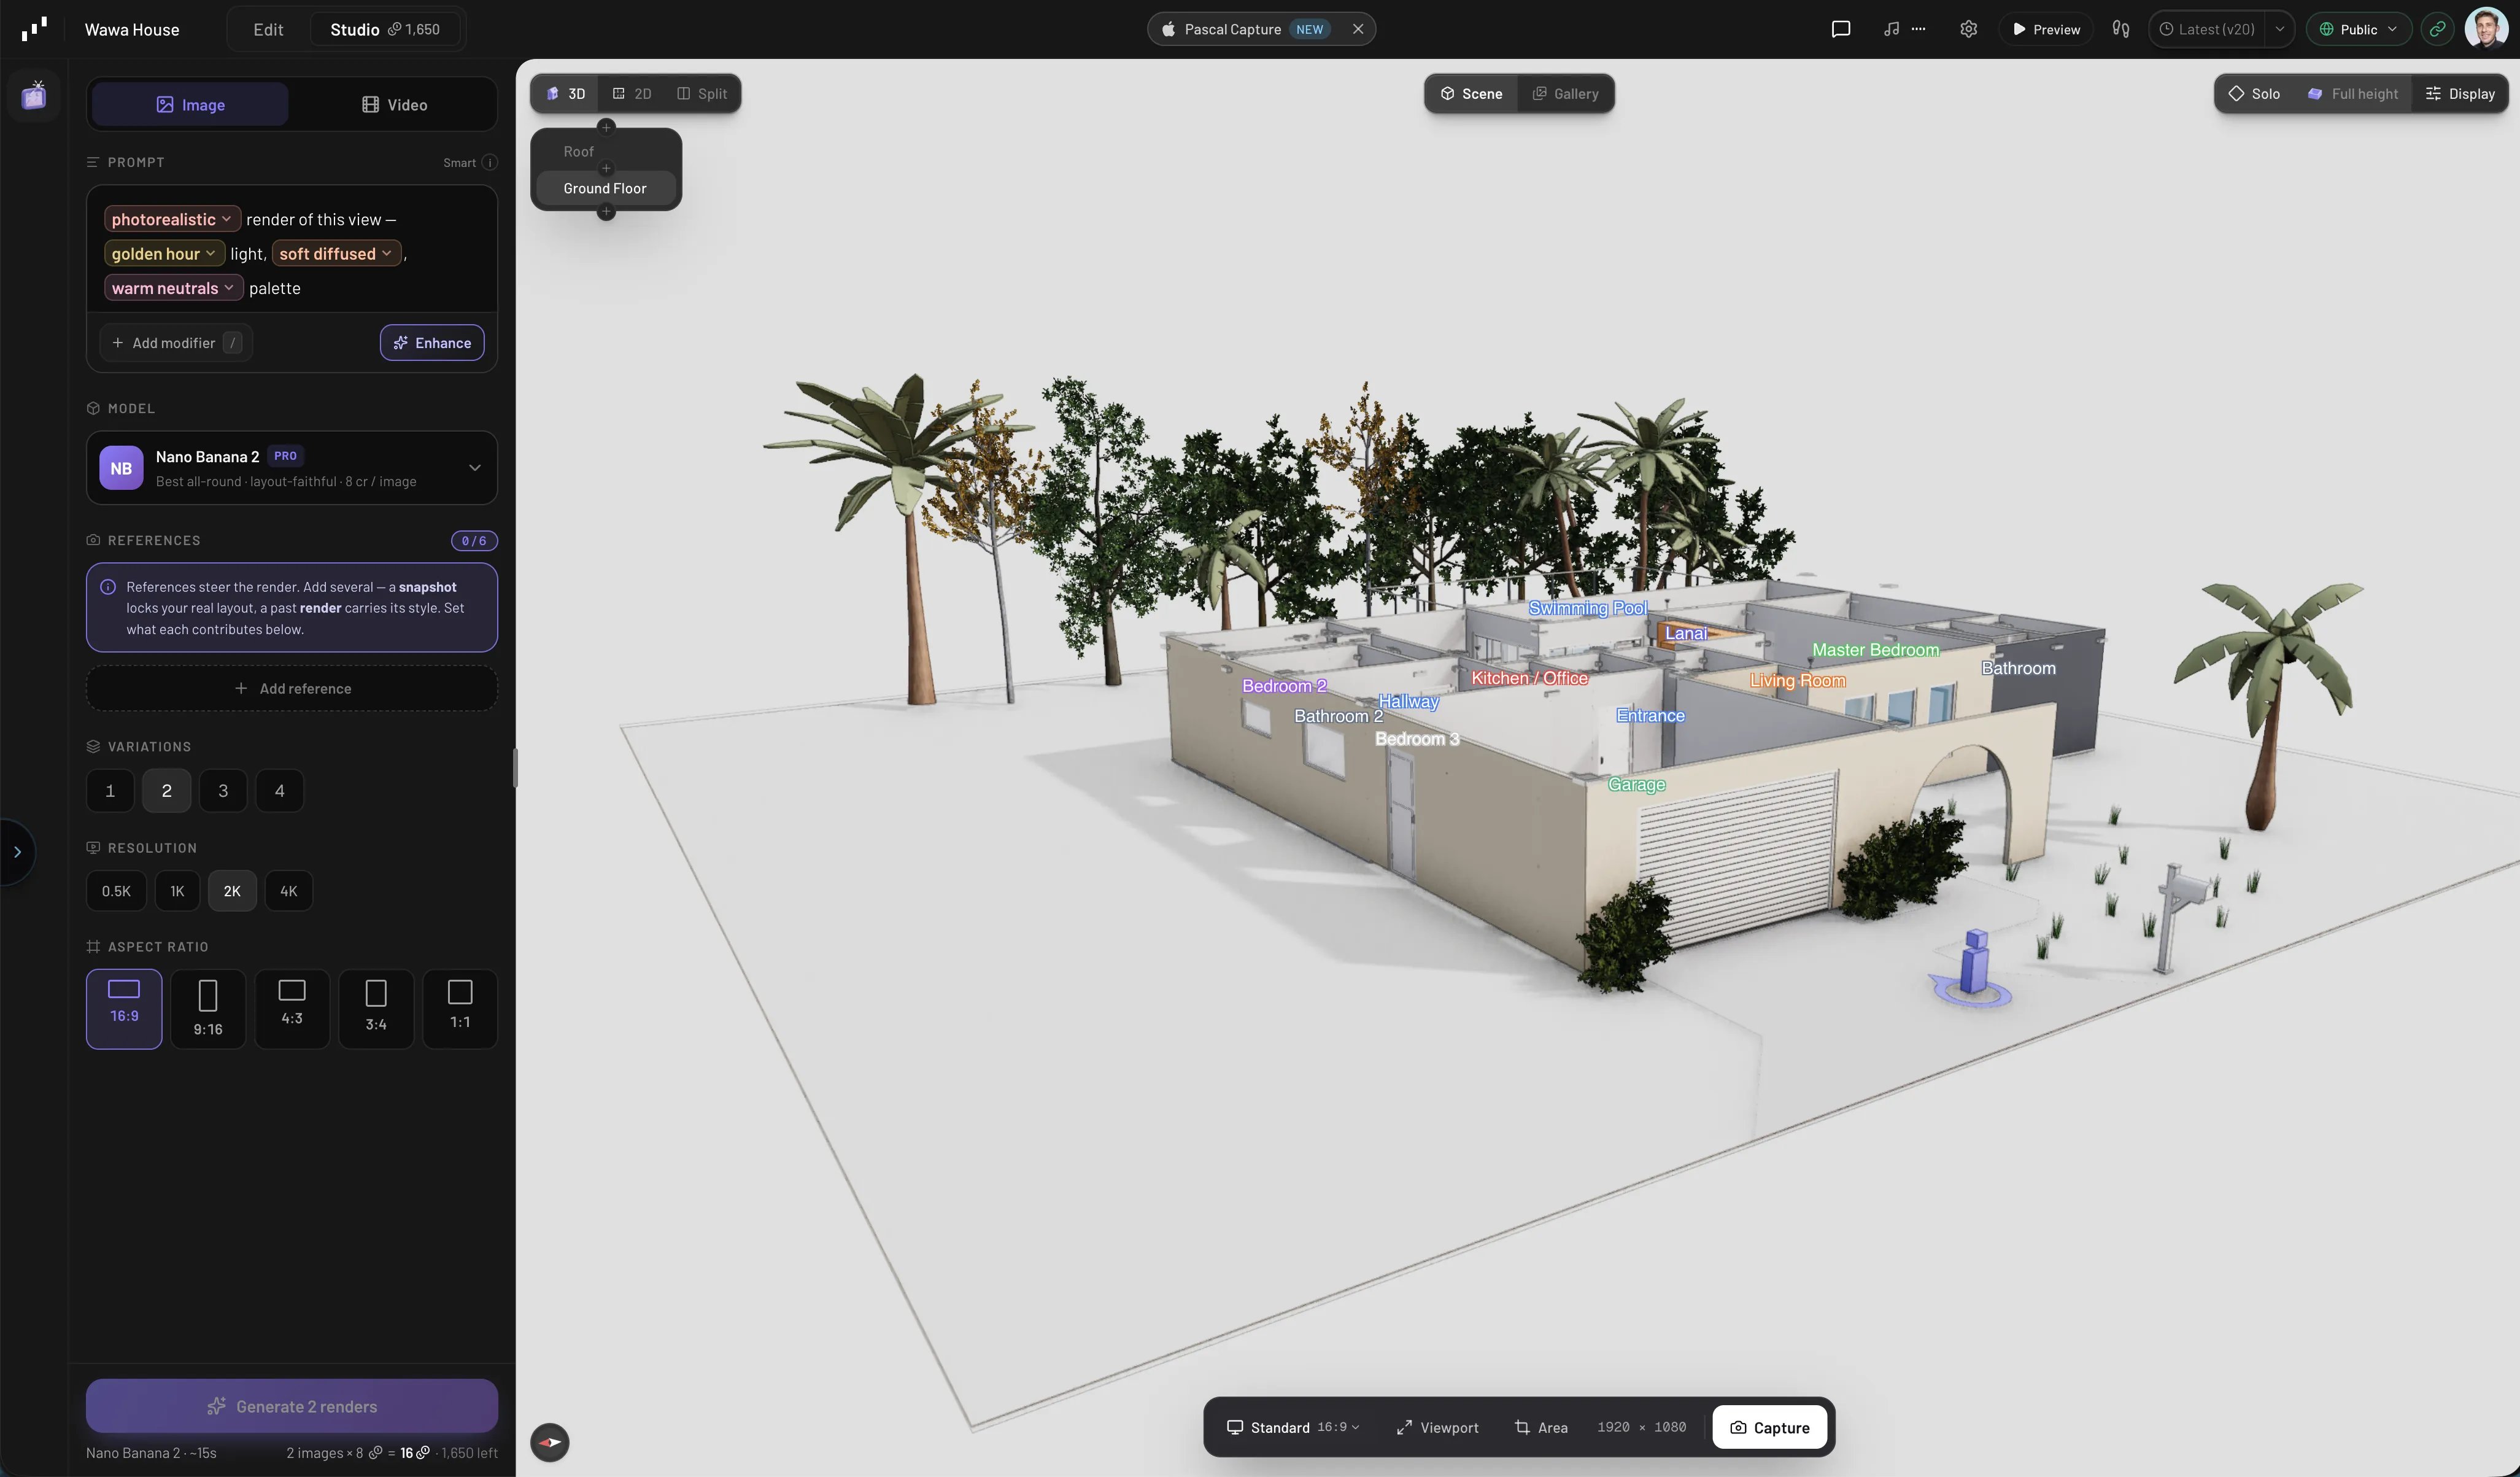Image resolution: width=2520 pixels, height=1477 pixels.
Task: Close the Pascal Capture banner
Action: [1357, 29]
